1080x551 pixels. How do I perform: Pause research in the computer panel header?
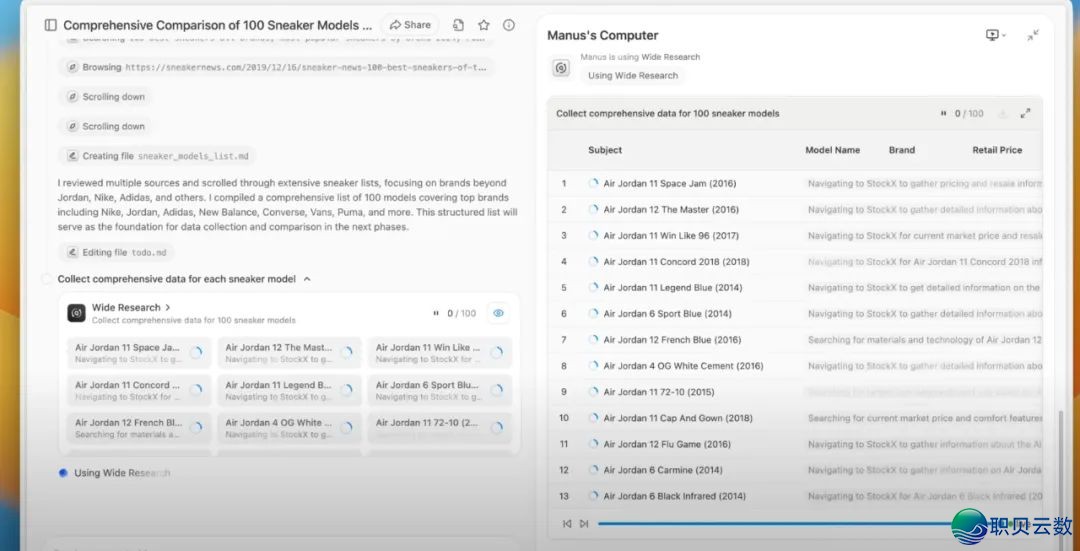coord(943,114)
